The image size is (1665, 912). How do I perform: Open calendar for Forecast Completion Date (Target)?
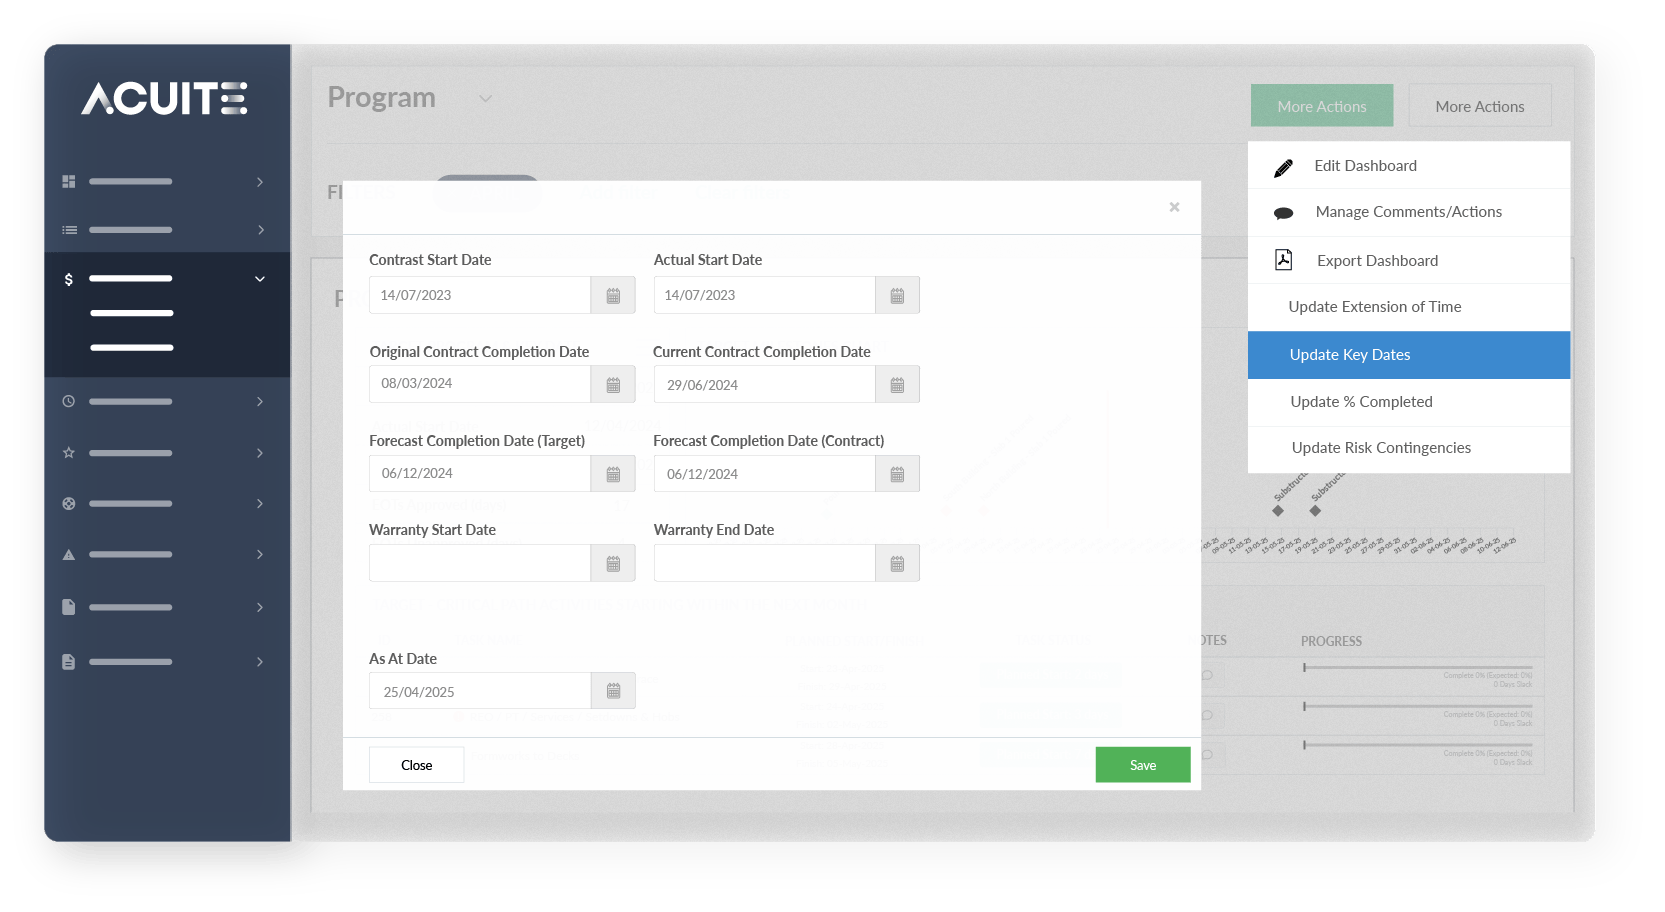pos(613,473)
